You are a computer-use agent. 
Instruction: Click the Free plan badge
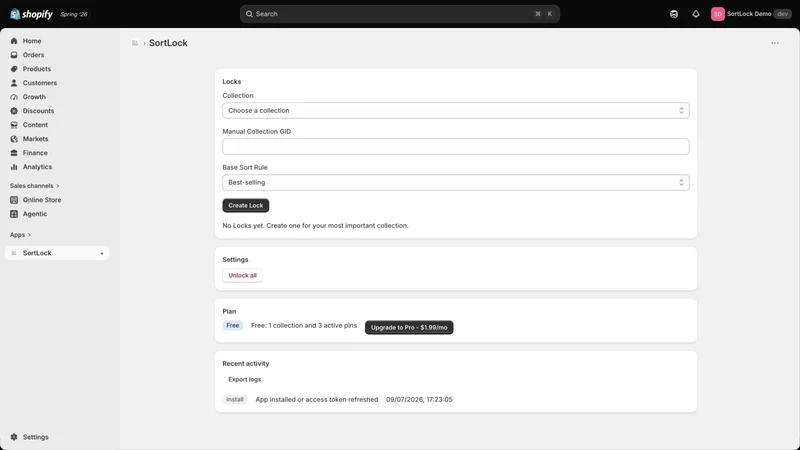pyautogui.click(x=233, y=326)
